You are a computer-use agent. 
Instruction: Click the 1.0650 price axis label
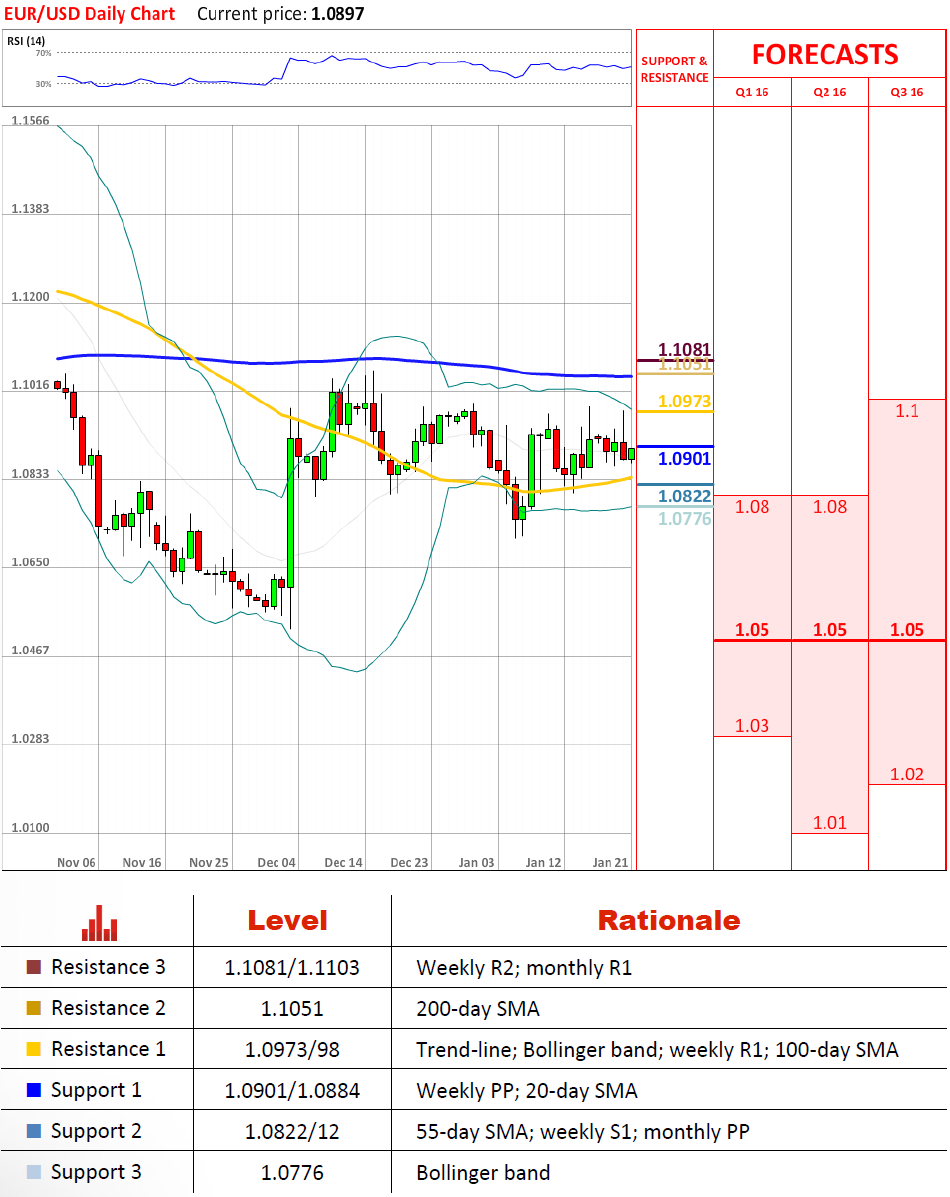(x=31, y=563)
